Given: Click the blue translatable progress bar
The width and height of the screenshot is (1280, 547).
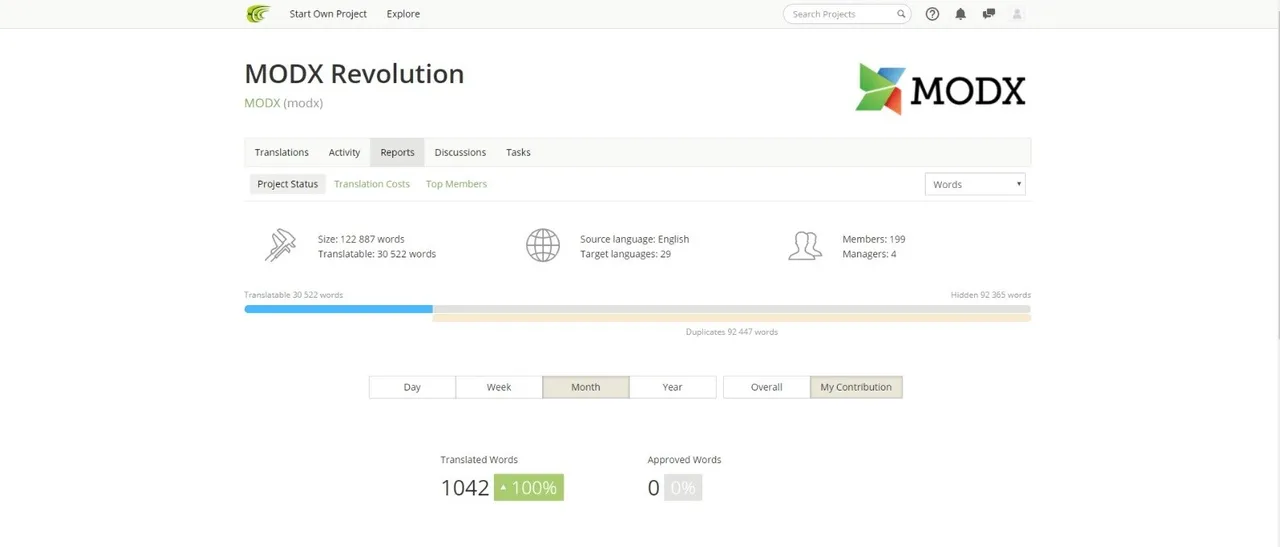Looking at the screenshot, I should point(338,309).
